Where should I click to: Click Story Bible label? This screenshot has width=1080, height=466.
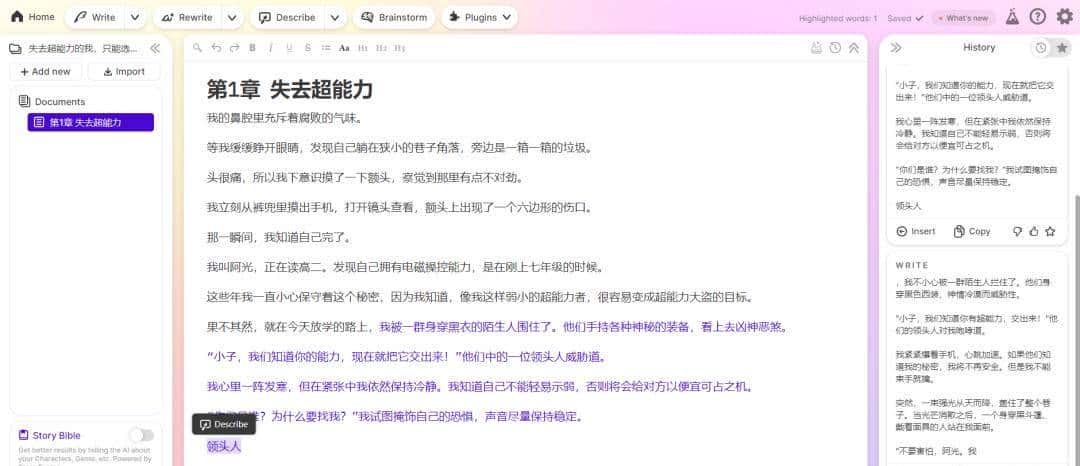coord(56,435)
